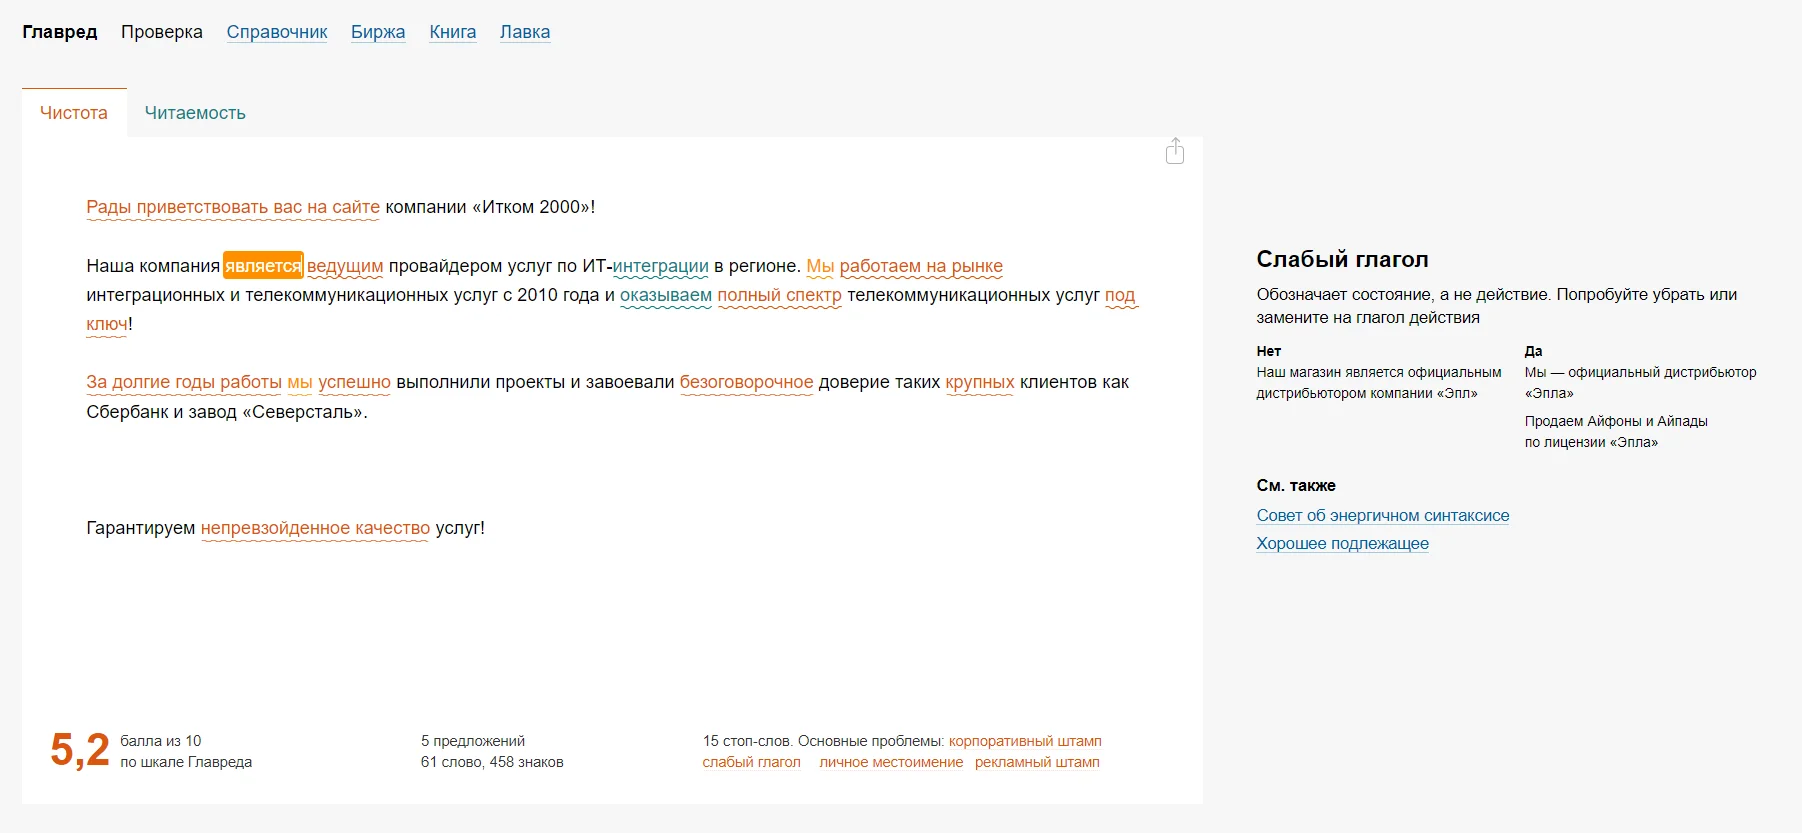
Task: Open the Биржа link
Action: click(378, 32)
